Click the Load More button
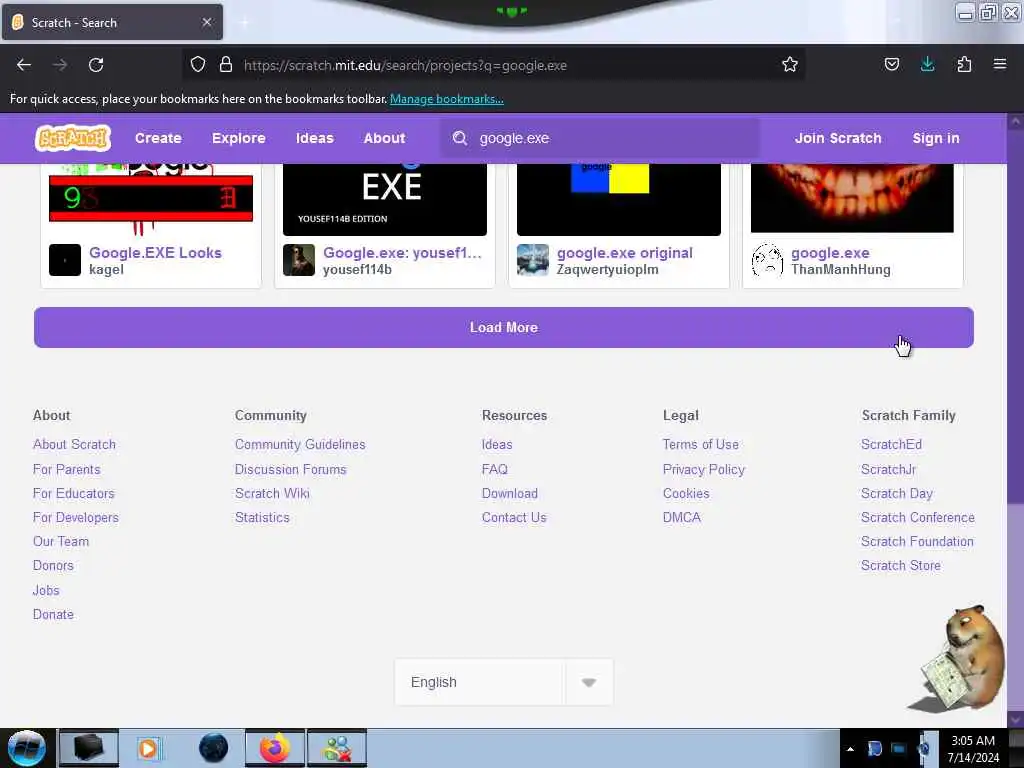The image size is (1024, 768). (504, 327)
